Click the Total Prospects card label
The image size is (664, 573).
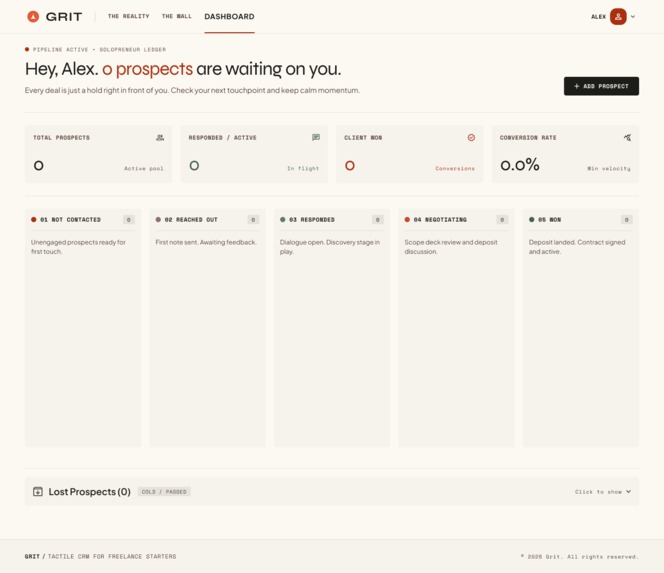(x=61, y=138)
